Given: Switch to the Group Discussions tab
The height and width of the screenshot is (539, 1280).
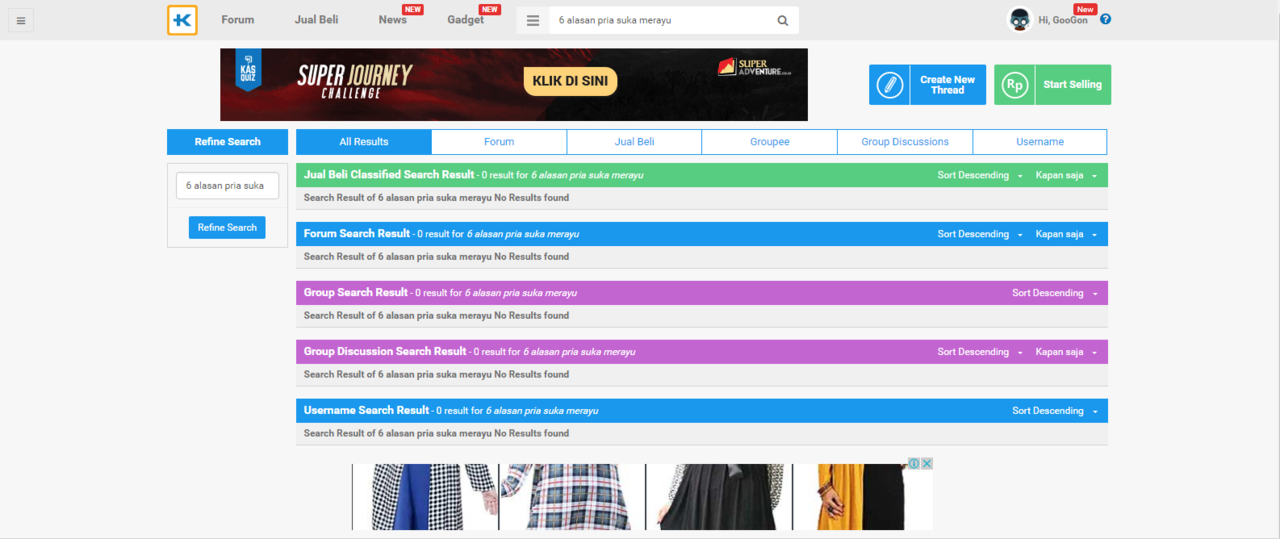Looking at the screenshot, I should (x=905, y=142).
